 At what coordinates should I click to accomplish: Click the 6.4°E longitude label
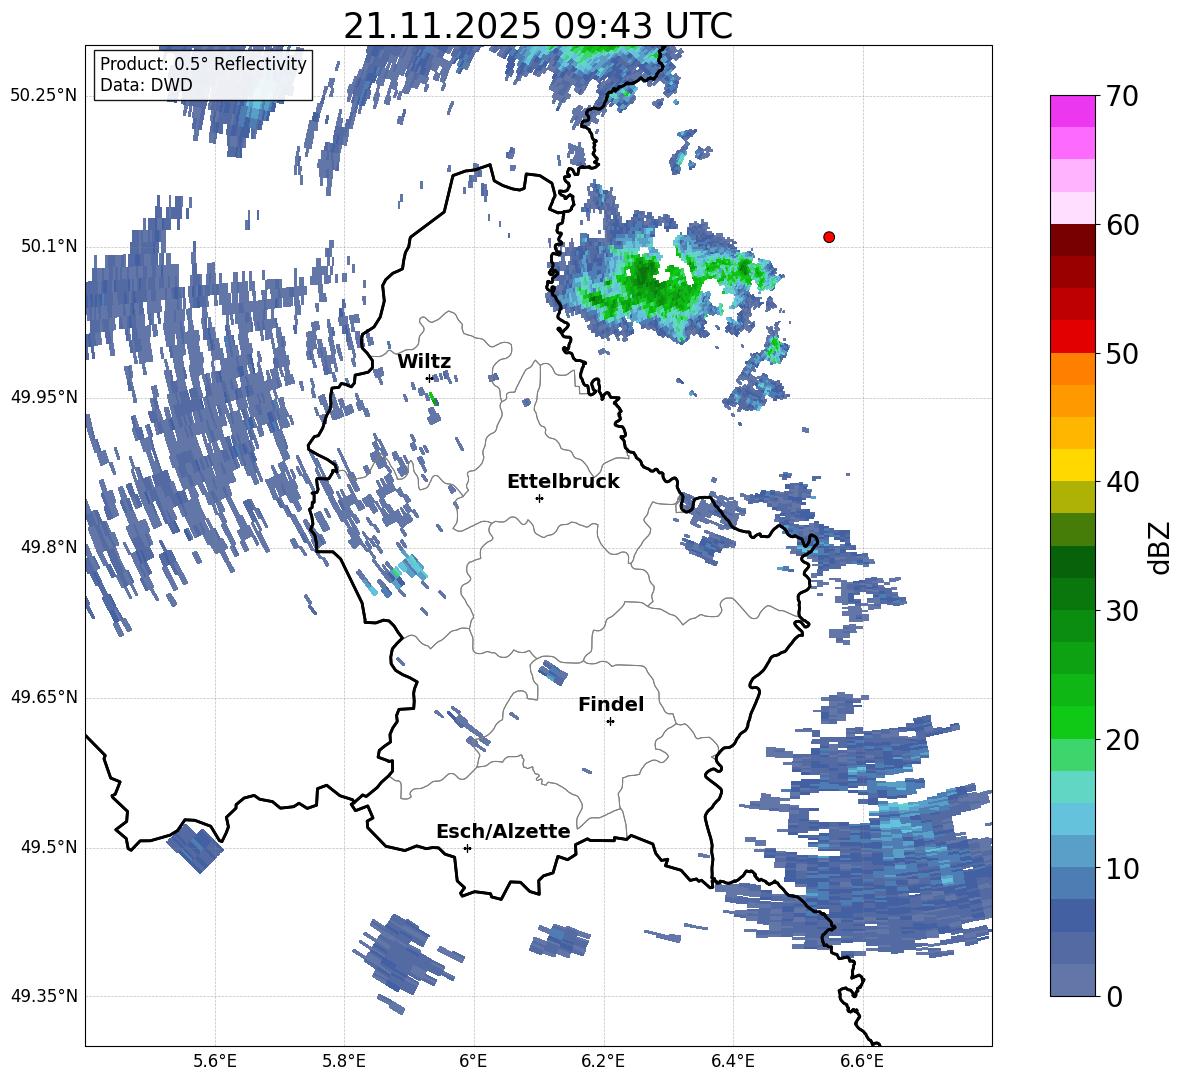[732, 1061]
